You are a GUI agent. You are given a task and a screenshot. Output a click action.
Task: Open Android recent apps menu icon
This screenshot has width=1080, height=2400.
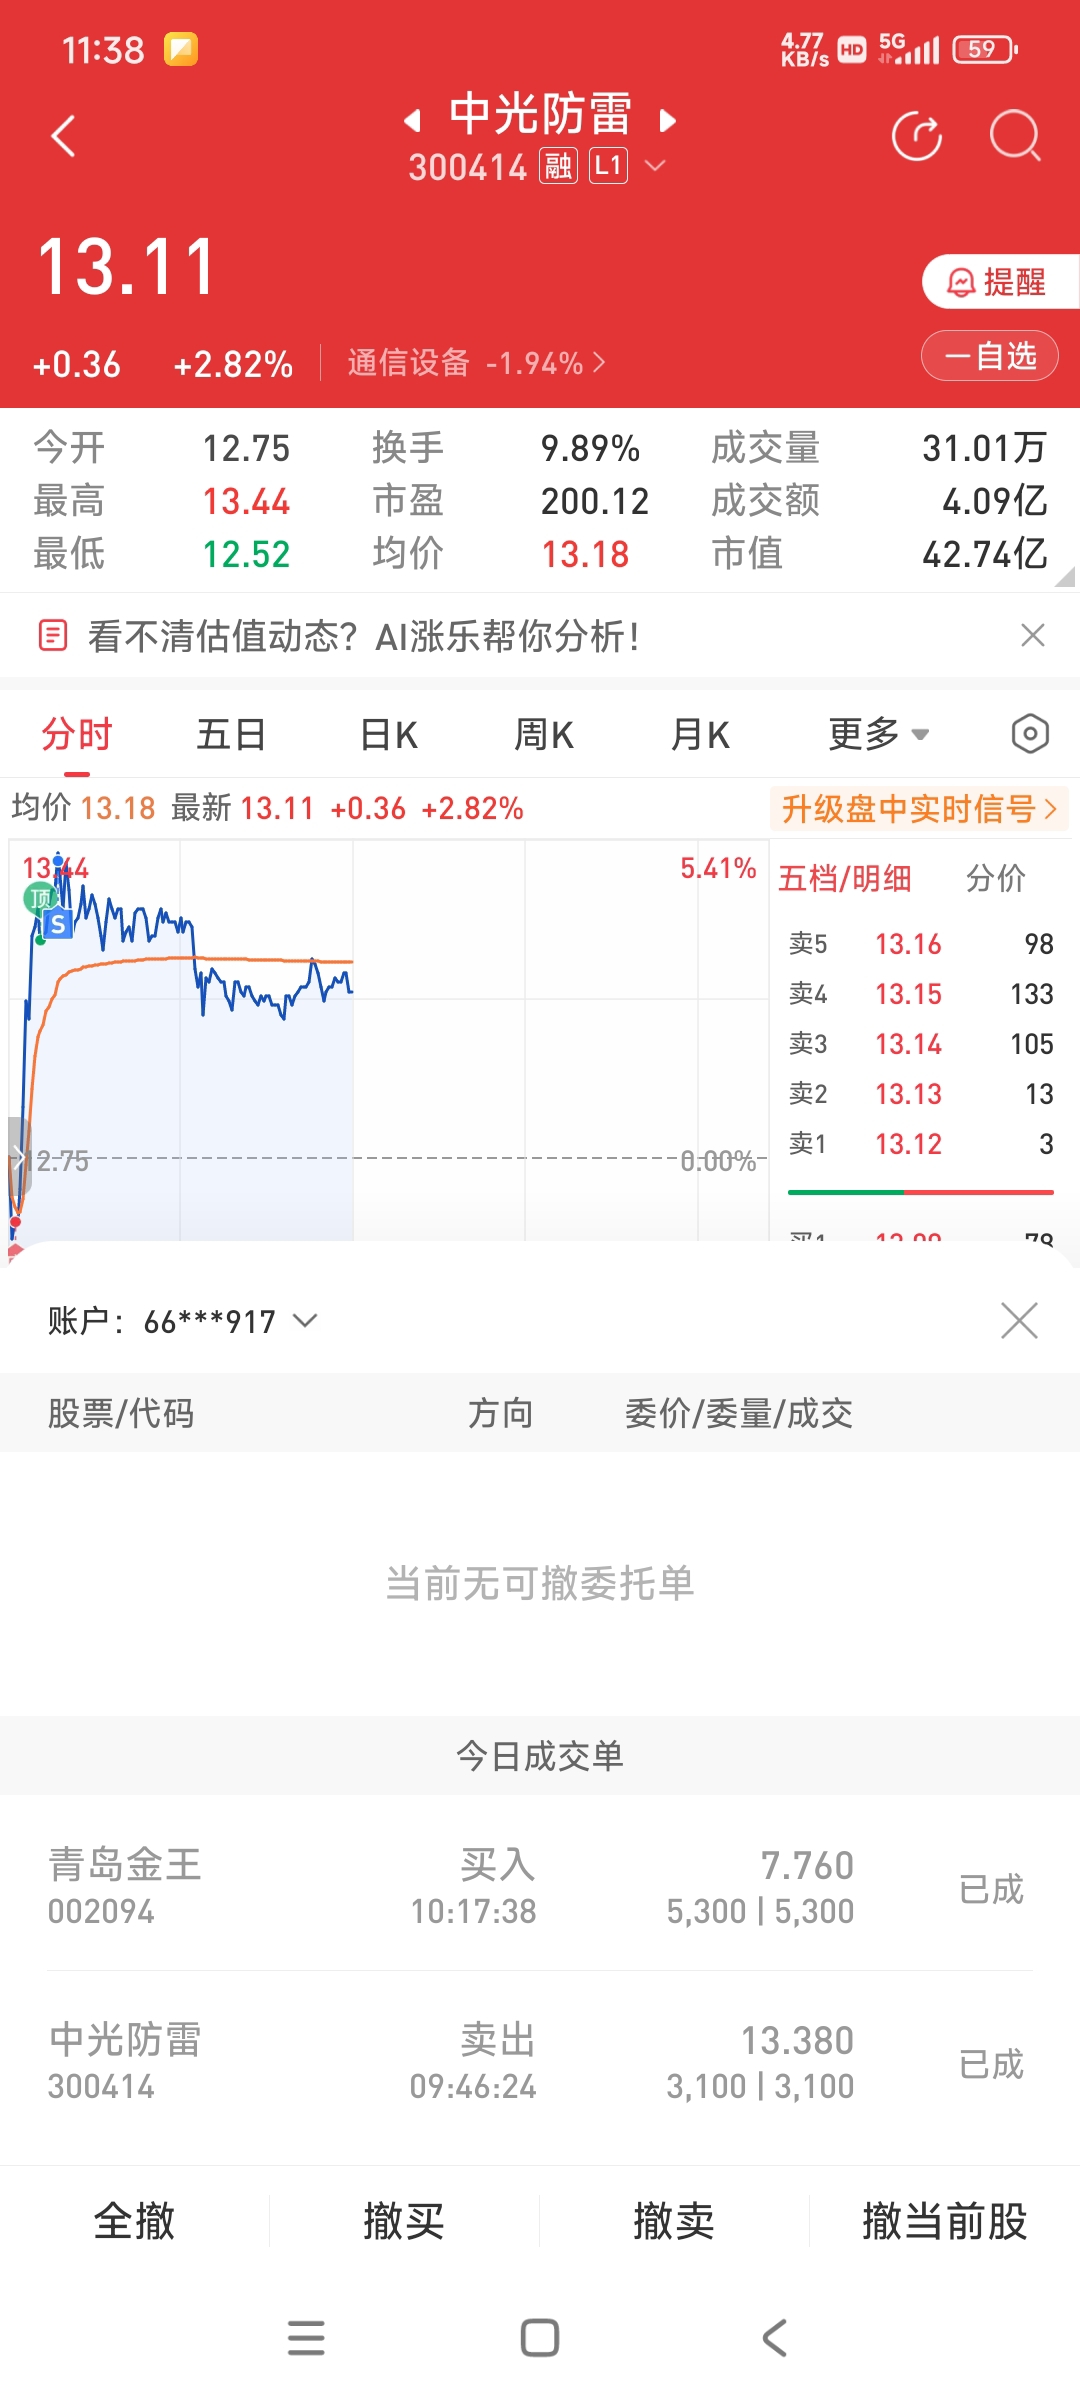click(x=306, y=2338)
